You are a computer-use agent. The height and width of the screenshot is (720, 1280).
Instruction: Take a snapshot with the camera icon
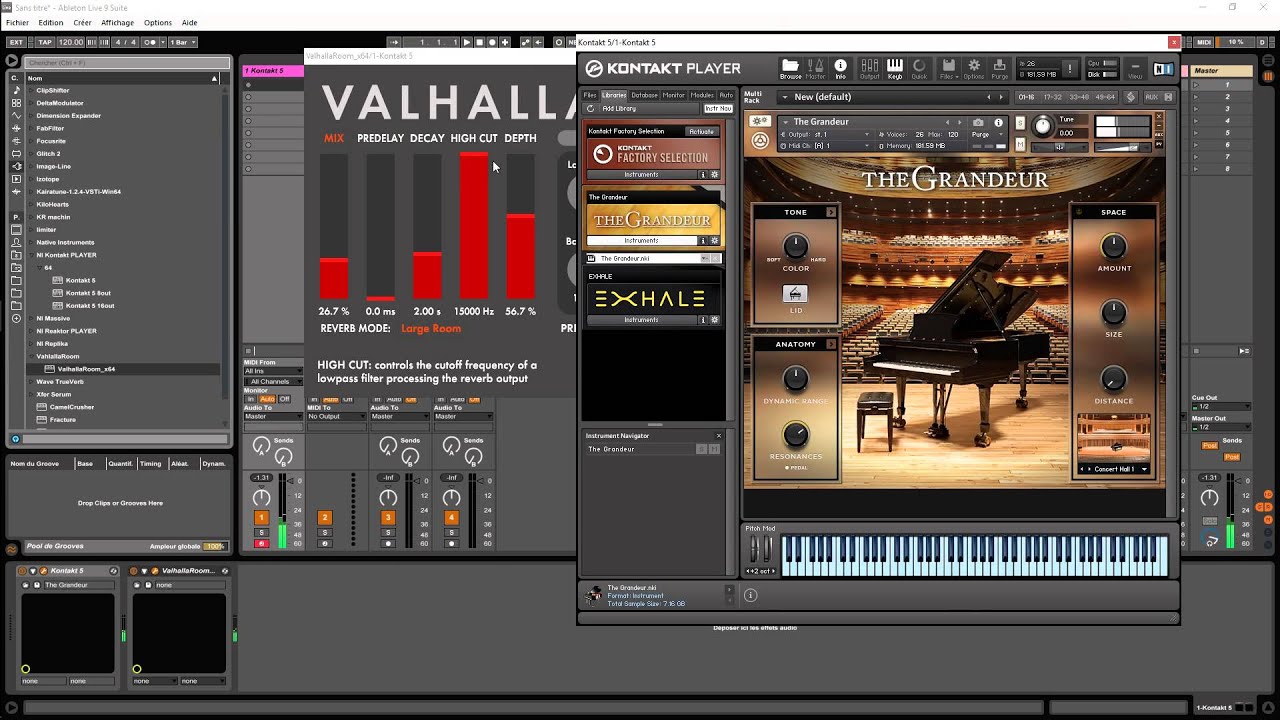(978, 122)
